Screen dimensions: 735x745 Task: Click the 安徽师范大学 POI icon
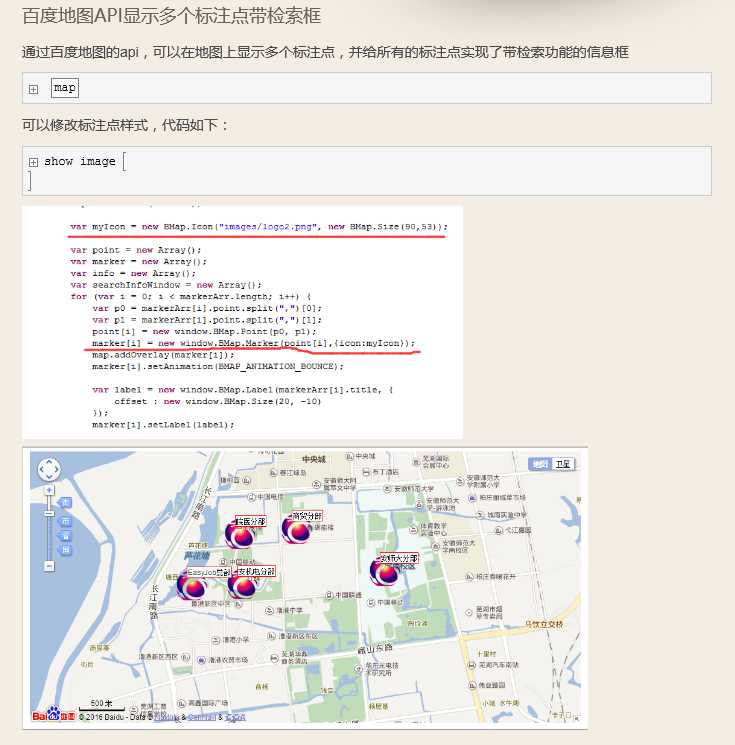387,488
